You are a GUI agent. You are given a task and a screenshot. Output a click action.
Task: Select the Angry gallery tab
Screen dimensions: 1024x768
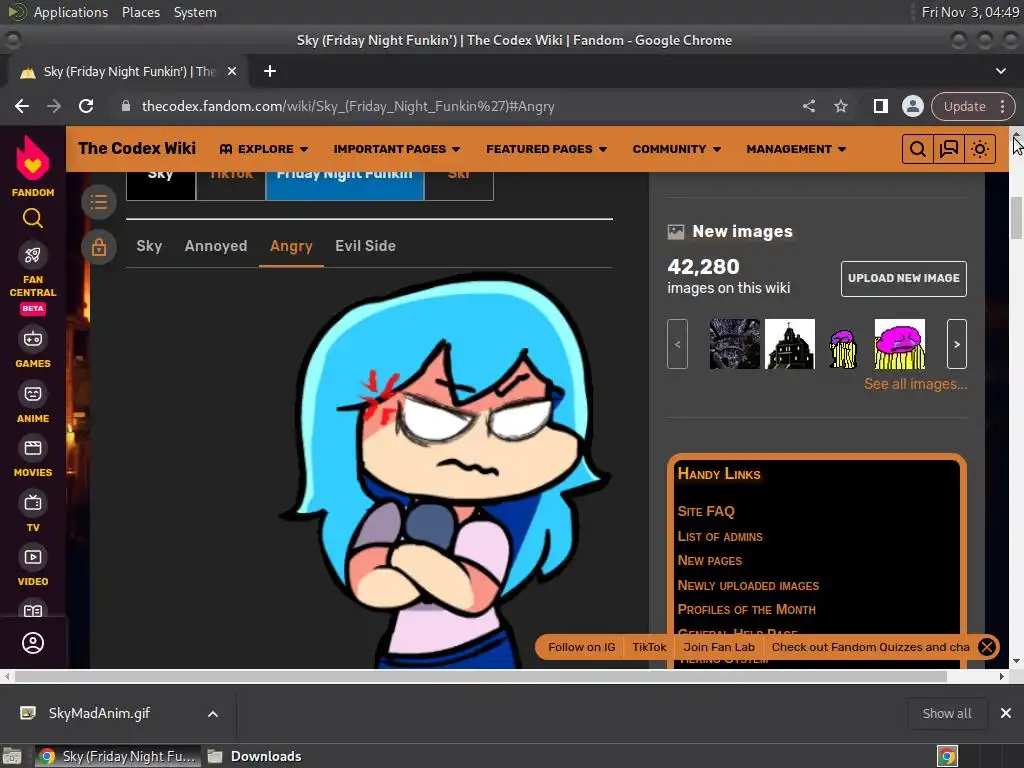point(291,246)
